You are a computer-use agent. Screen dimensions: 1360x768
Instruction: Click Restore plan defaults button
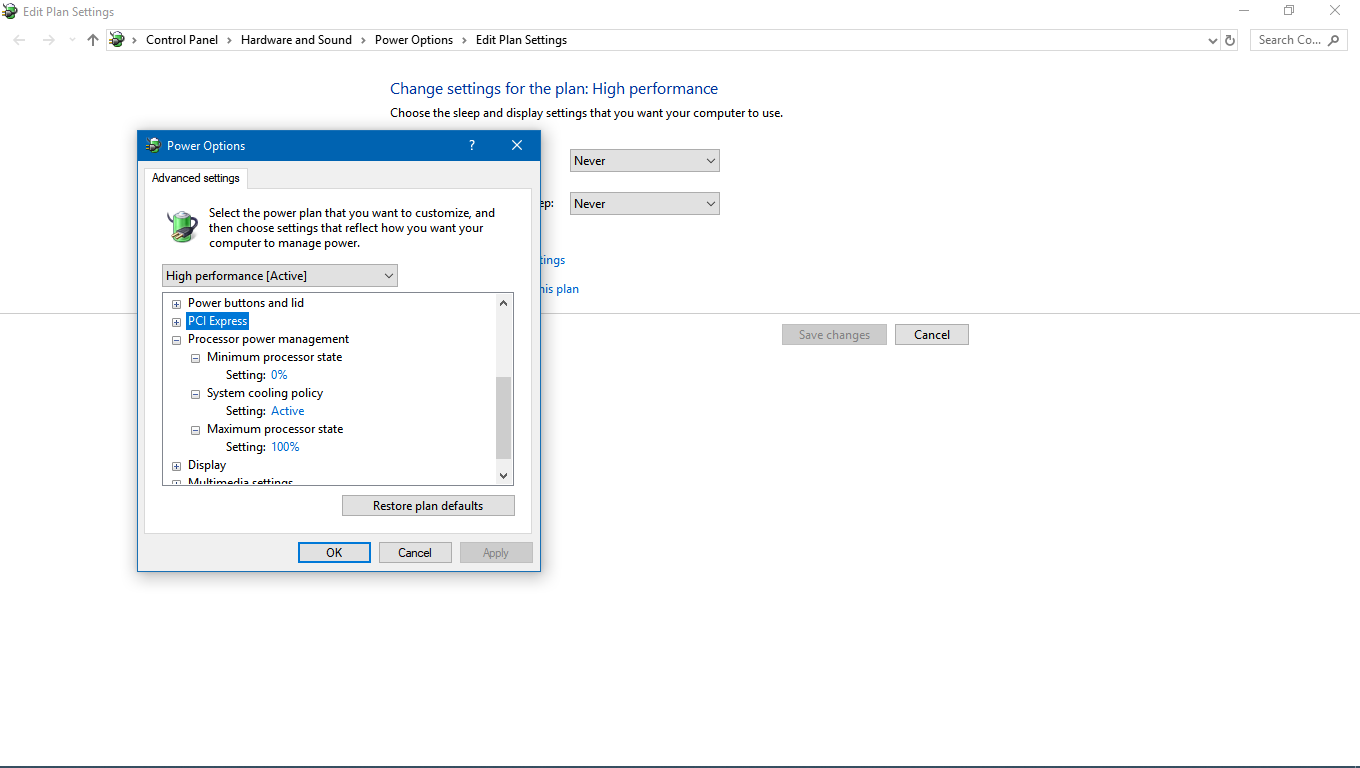(x=428, y=506)
